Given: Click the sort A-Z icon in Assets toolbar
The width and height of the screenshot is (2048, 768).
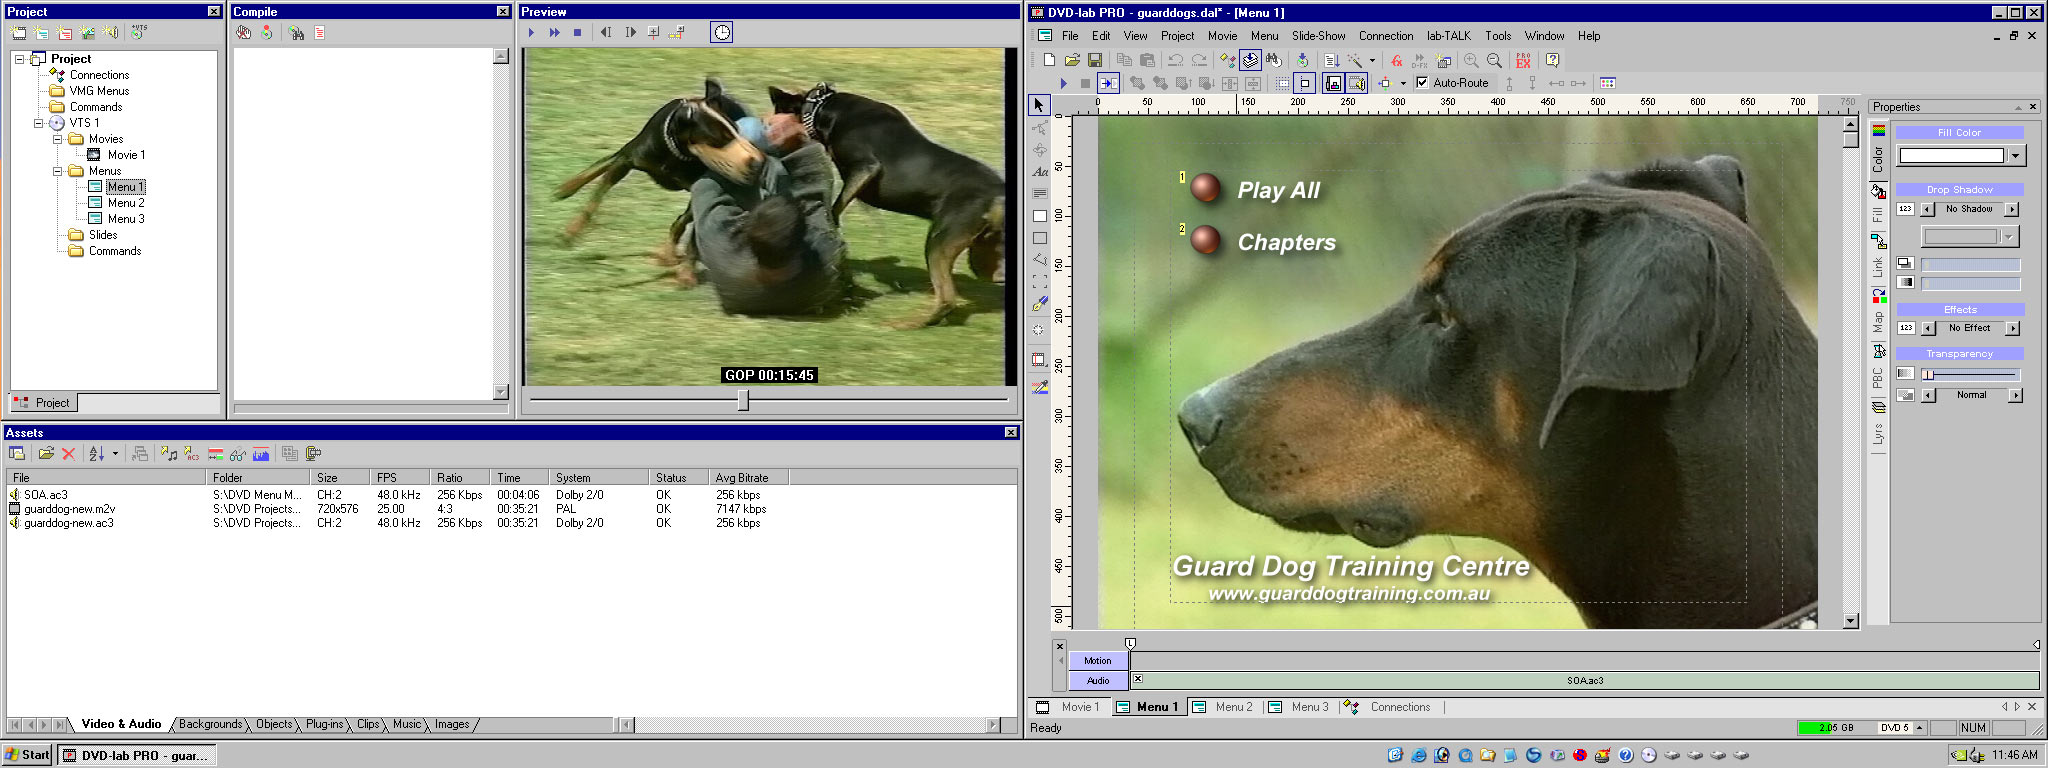Looking at the screenshot, I should [97, 454].
